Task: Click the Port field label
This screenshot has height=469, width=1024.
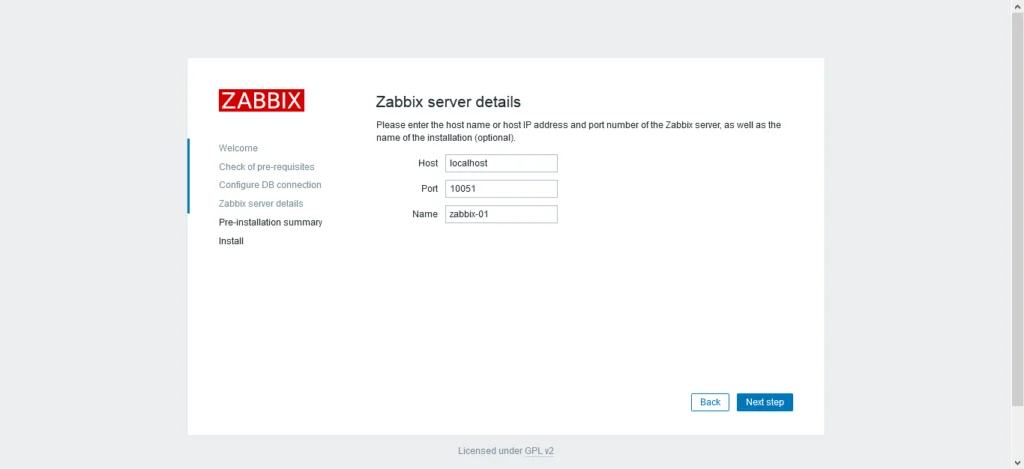Action: 429,189
